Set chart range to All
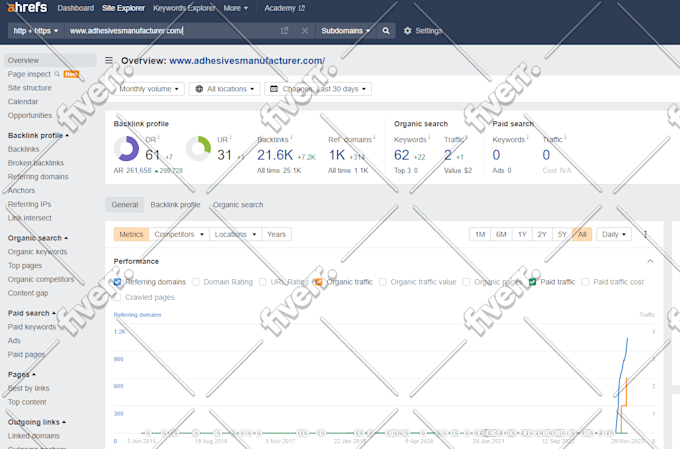 click(582, 234)
